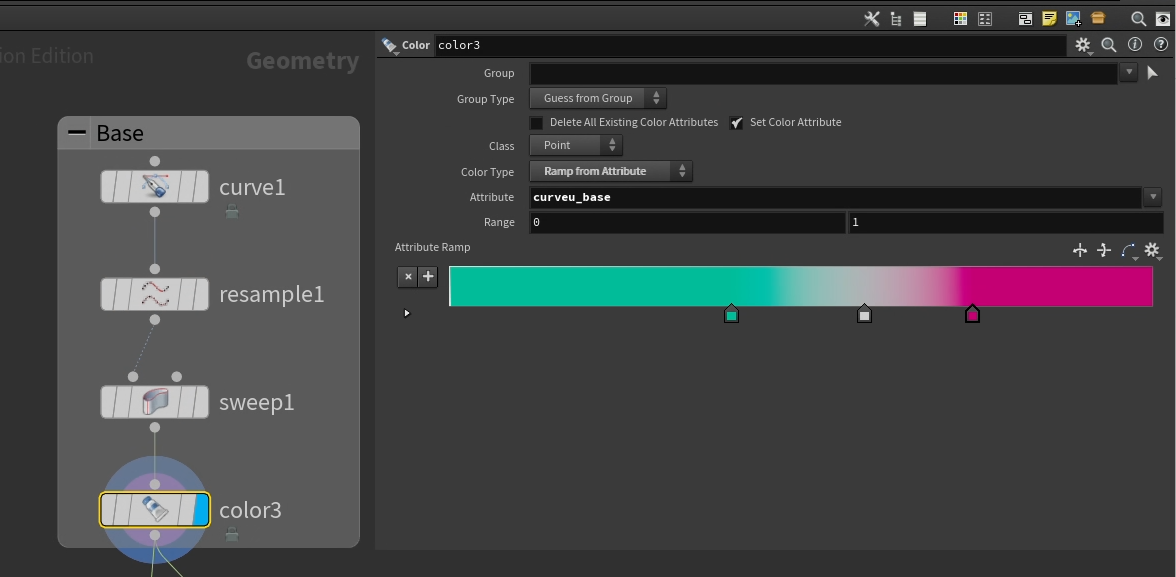1176x577 pixels.
Task: Open the color palette grid icon
Action: [x=960, y=18]
